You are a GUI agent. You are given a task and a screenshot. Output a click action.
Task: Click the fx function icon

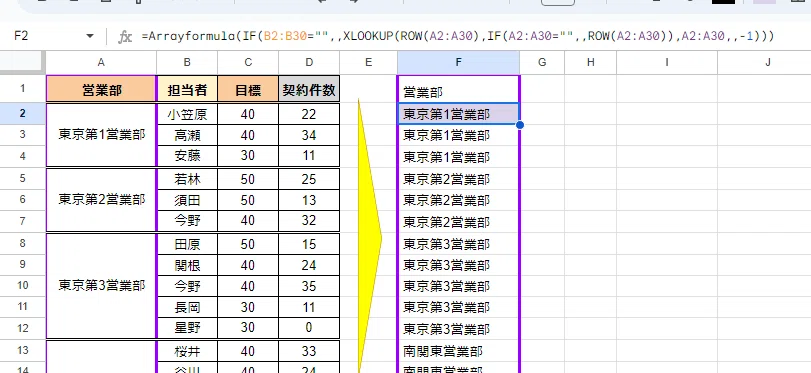(125, 37)
